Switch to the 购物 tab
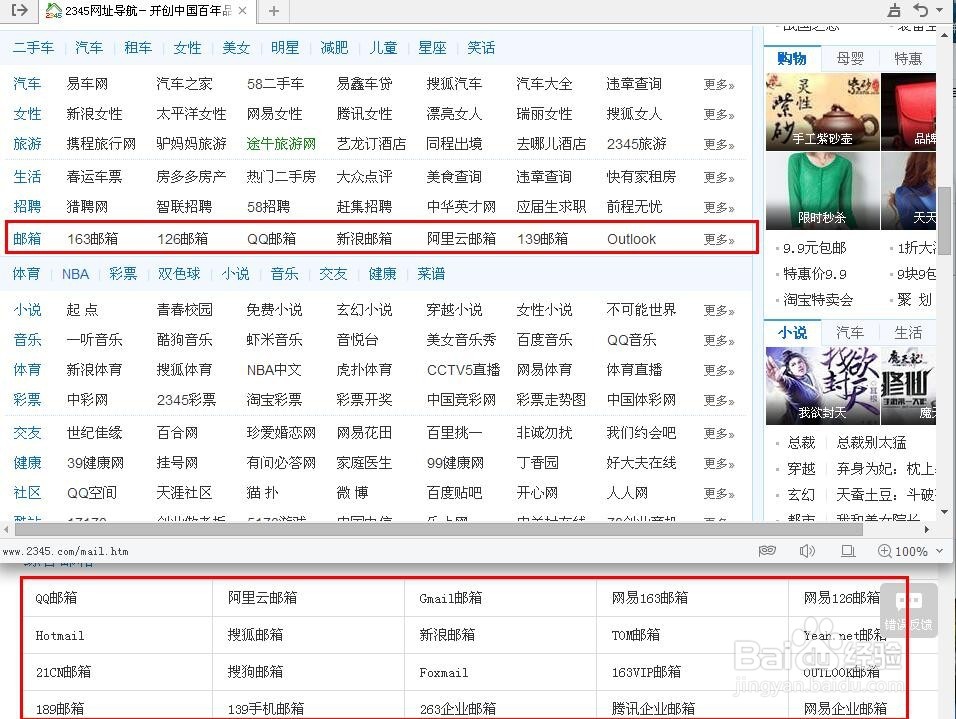The image size is (956, 719). click(792, 59)
